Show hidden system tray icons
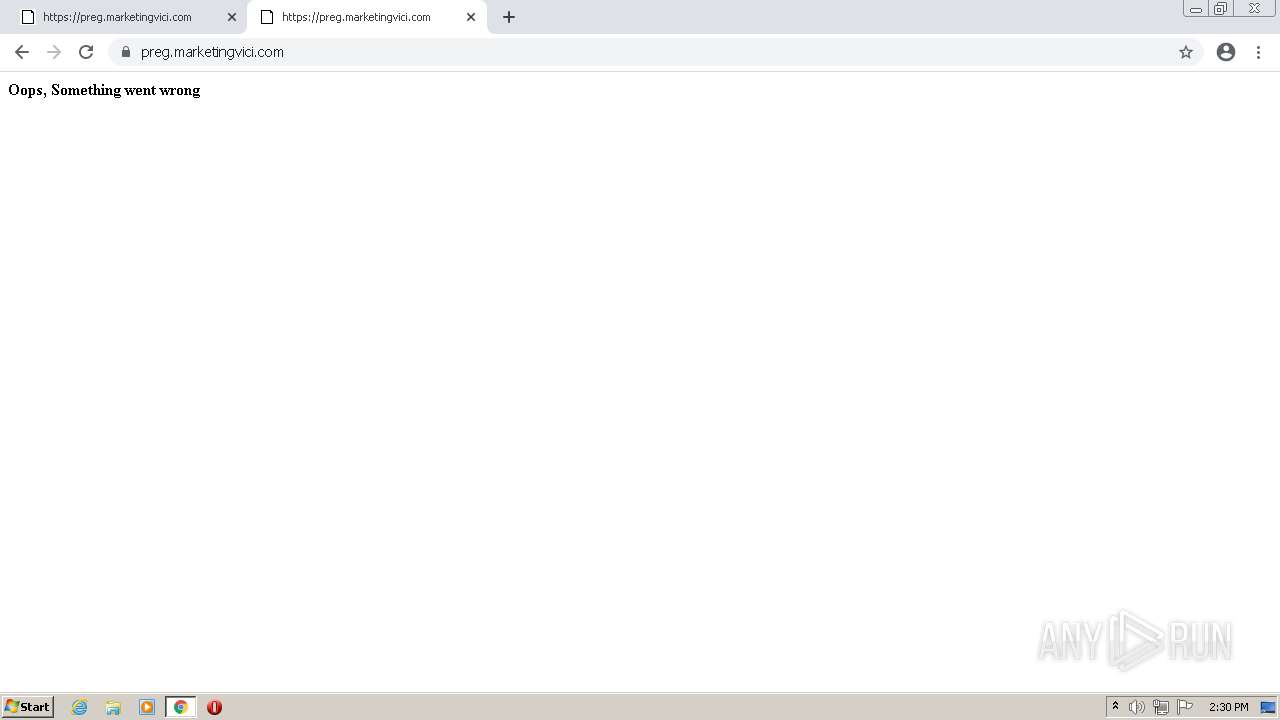The image size is (1280, 720). click(1115, 707)
